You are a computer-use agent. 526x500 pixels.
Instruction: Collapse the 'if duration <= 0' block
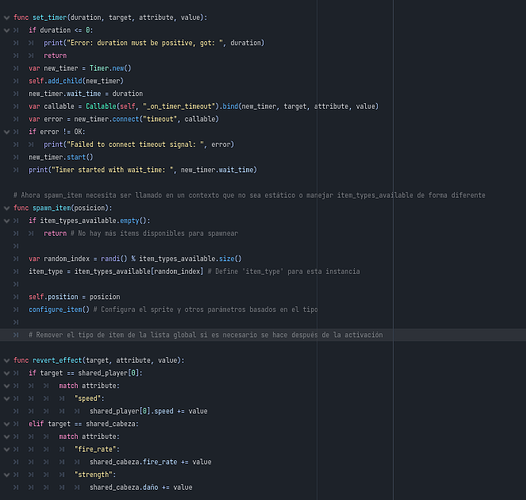tap(6, 31)
